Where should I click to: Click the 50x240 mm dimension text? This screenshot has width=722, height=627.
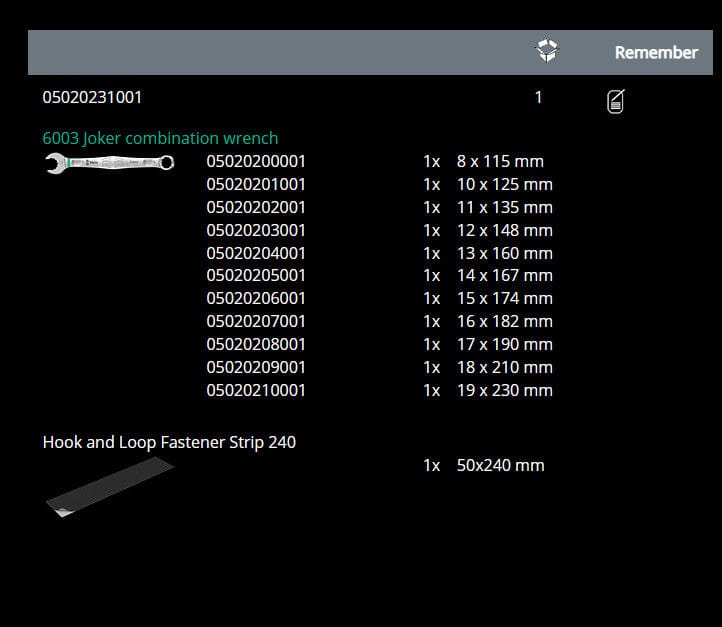[500, 465]
